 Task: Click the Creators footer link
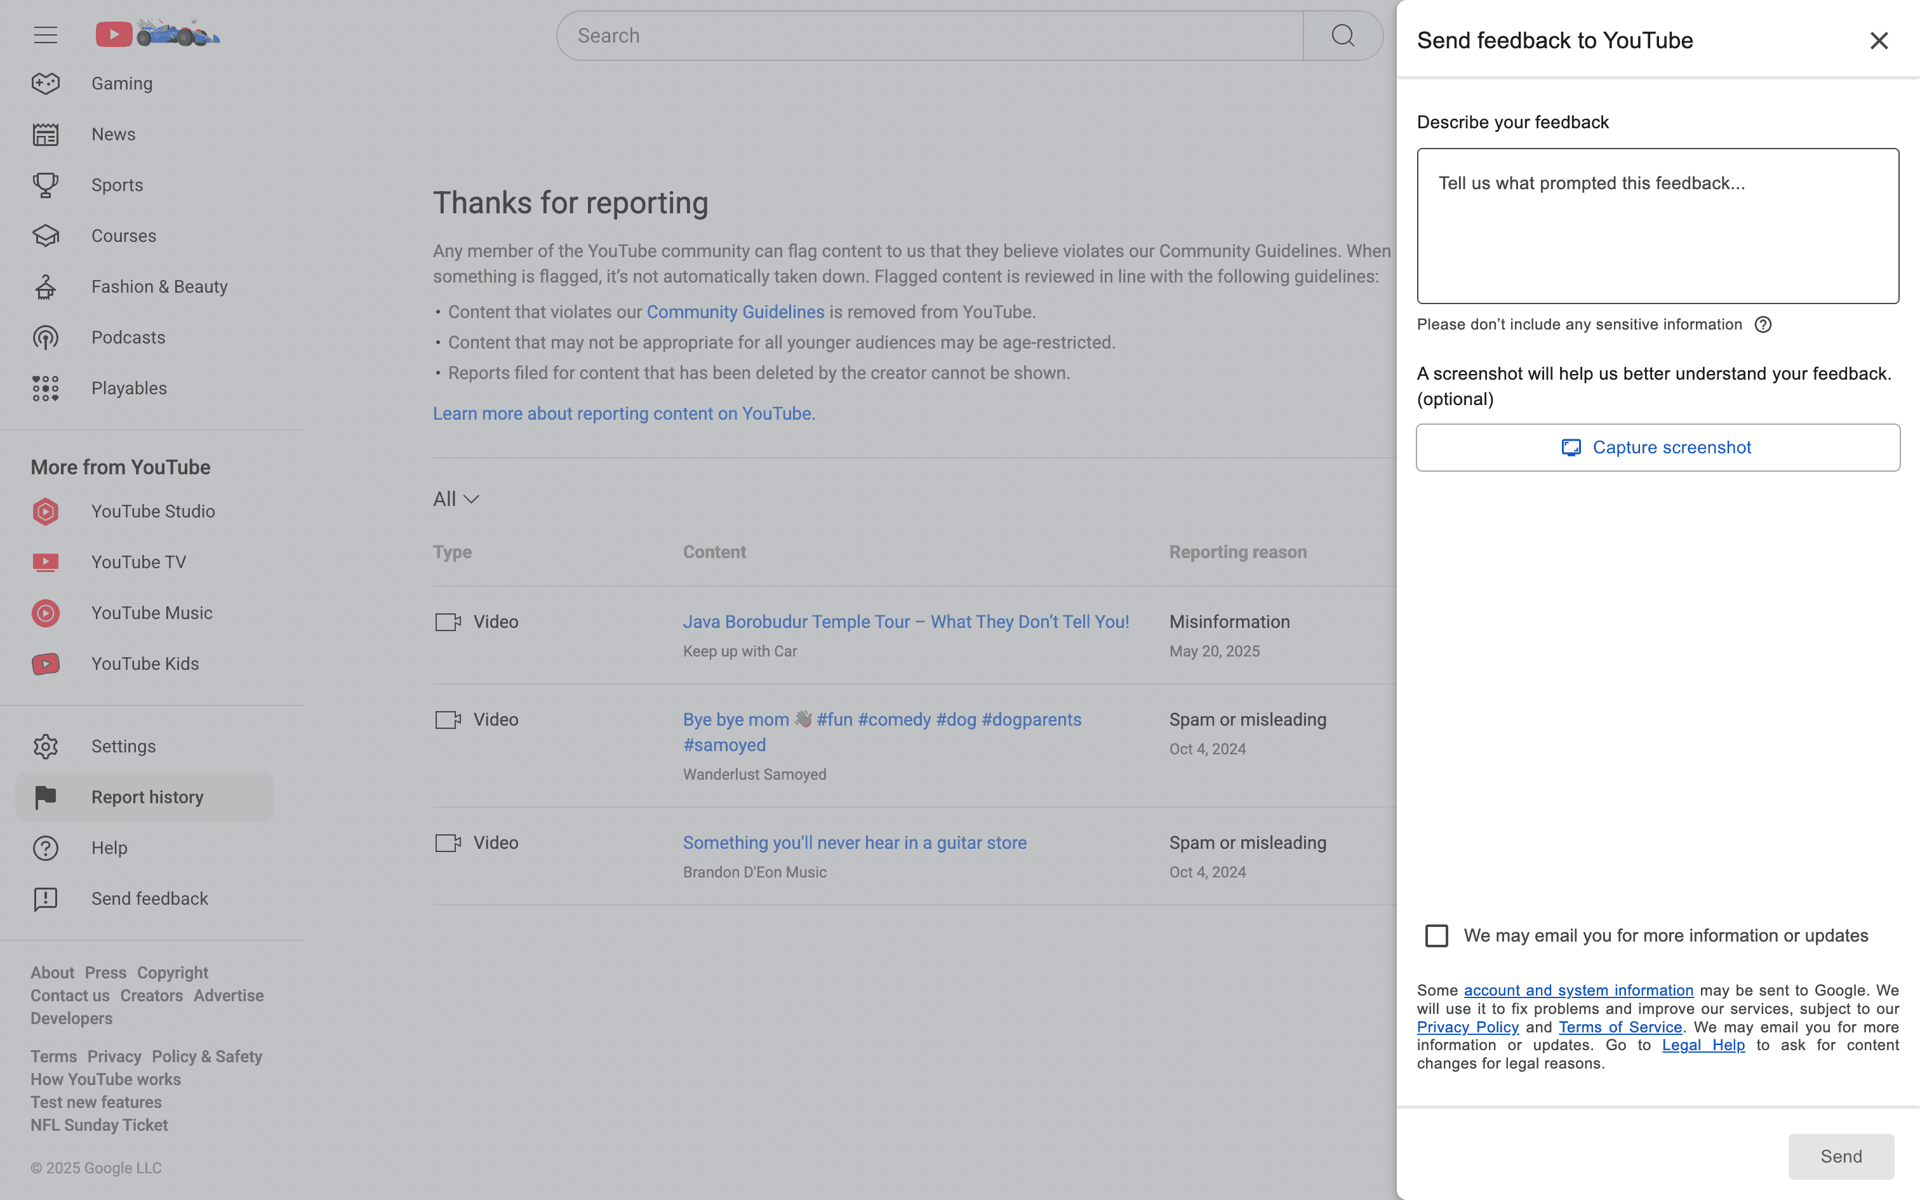pyautogui.click(x=151, y=996)
